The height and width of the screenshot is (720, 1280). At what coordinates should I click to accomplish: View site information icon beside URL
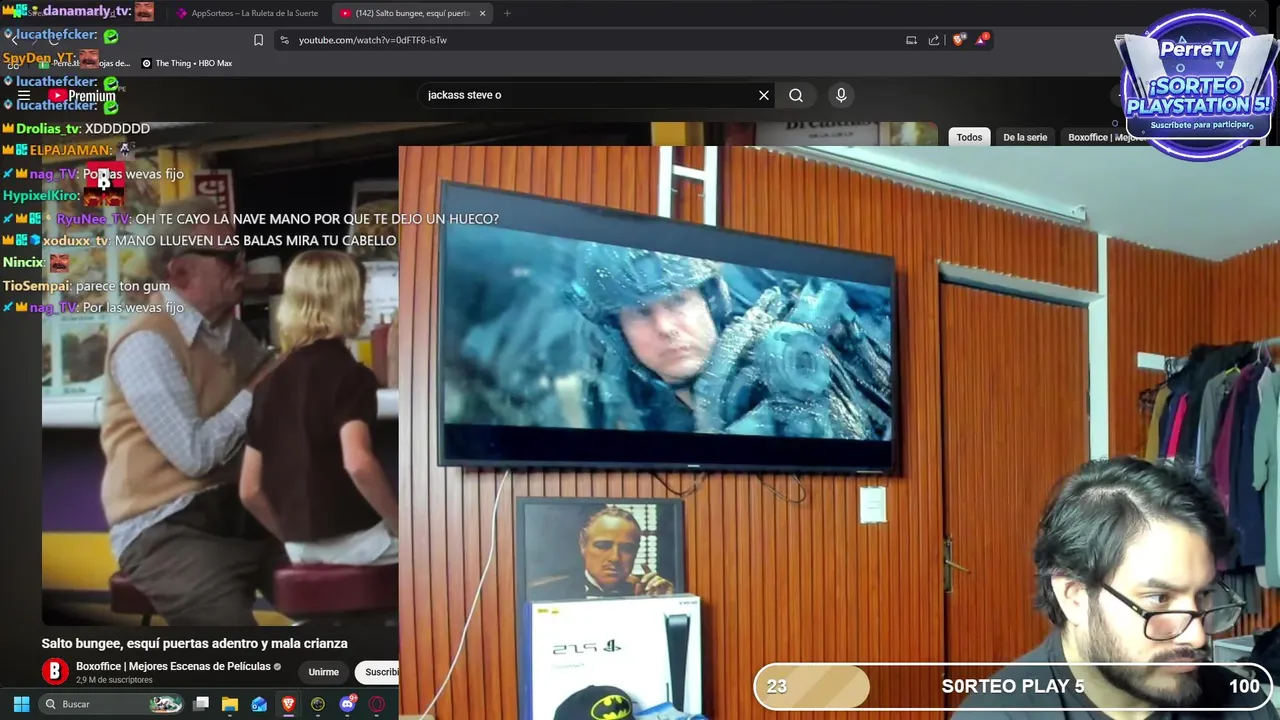pos(285,40)
